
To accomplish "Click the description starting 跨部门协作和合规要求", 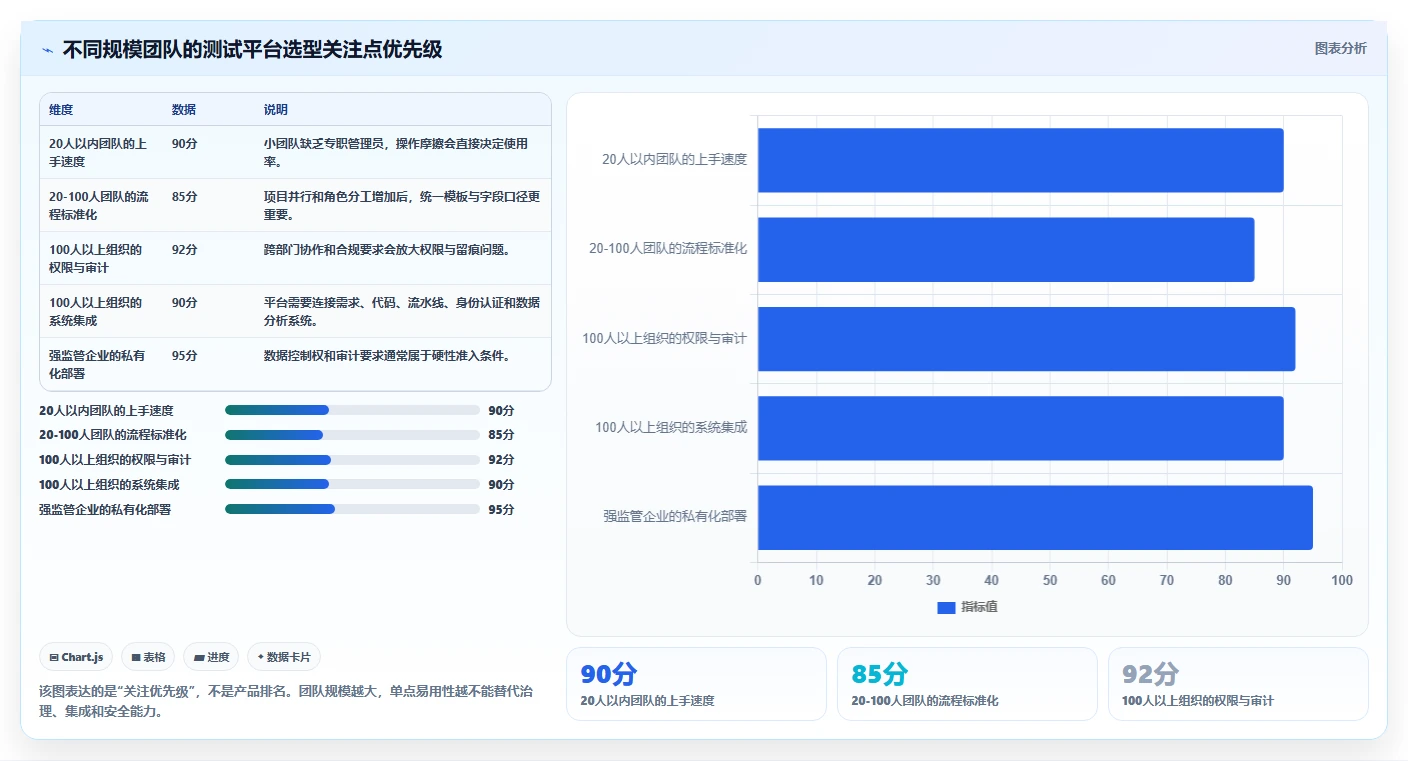I will (x=387, y=249).
